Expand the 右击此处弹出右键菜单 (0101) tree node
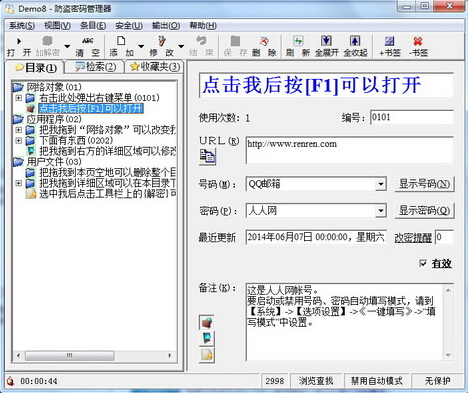Viewport: 468px width, 393px height. 19,98
